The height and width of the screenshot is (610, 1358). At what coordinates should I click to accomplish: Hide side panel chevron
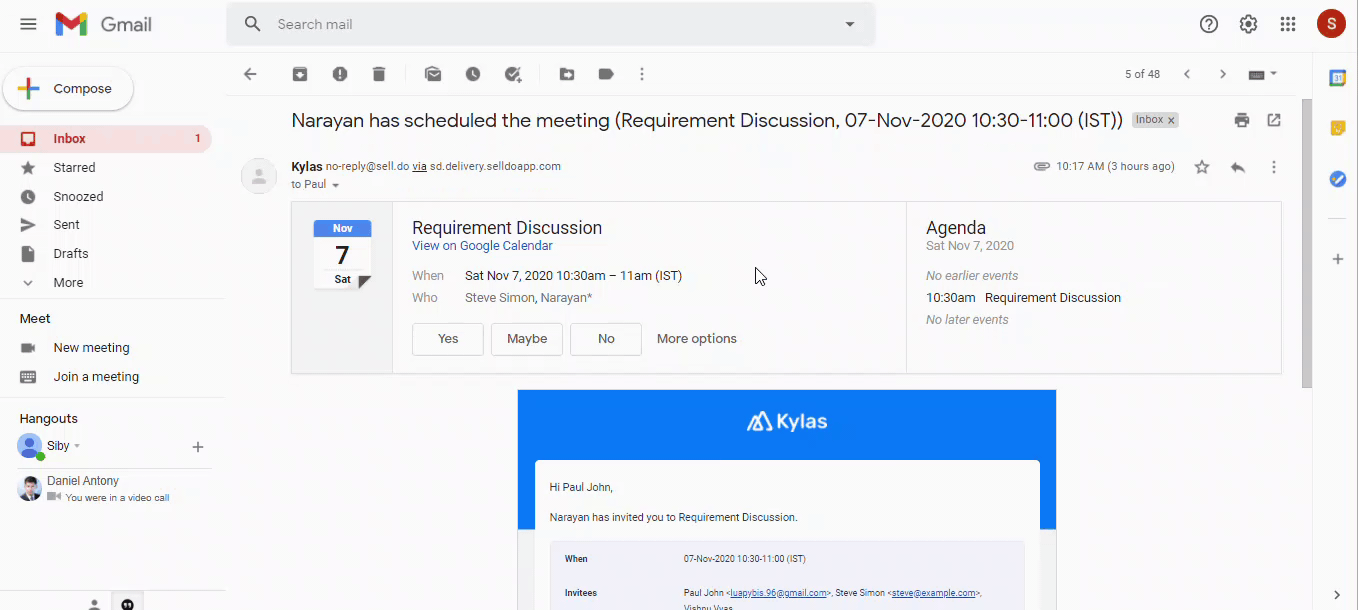click(1337, 595)
